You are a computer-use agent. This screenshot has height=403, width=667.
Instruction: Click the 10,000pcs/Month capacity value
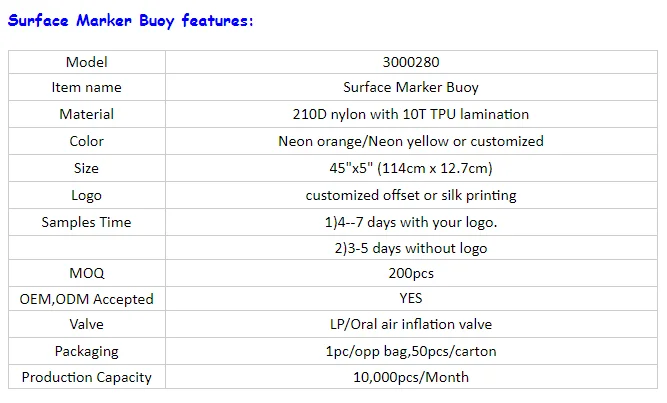point(410,377)
